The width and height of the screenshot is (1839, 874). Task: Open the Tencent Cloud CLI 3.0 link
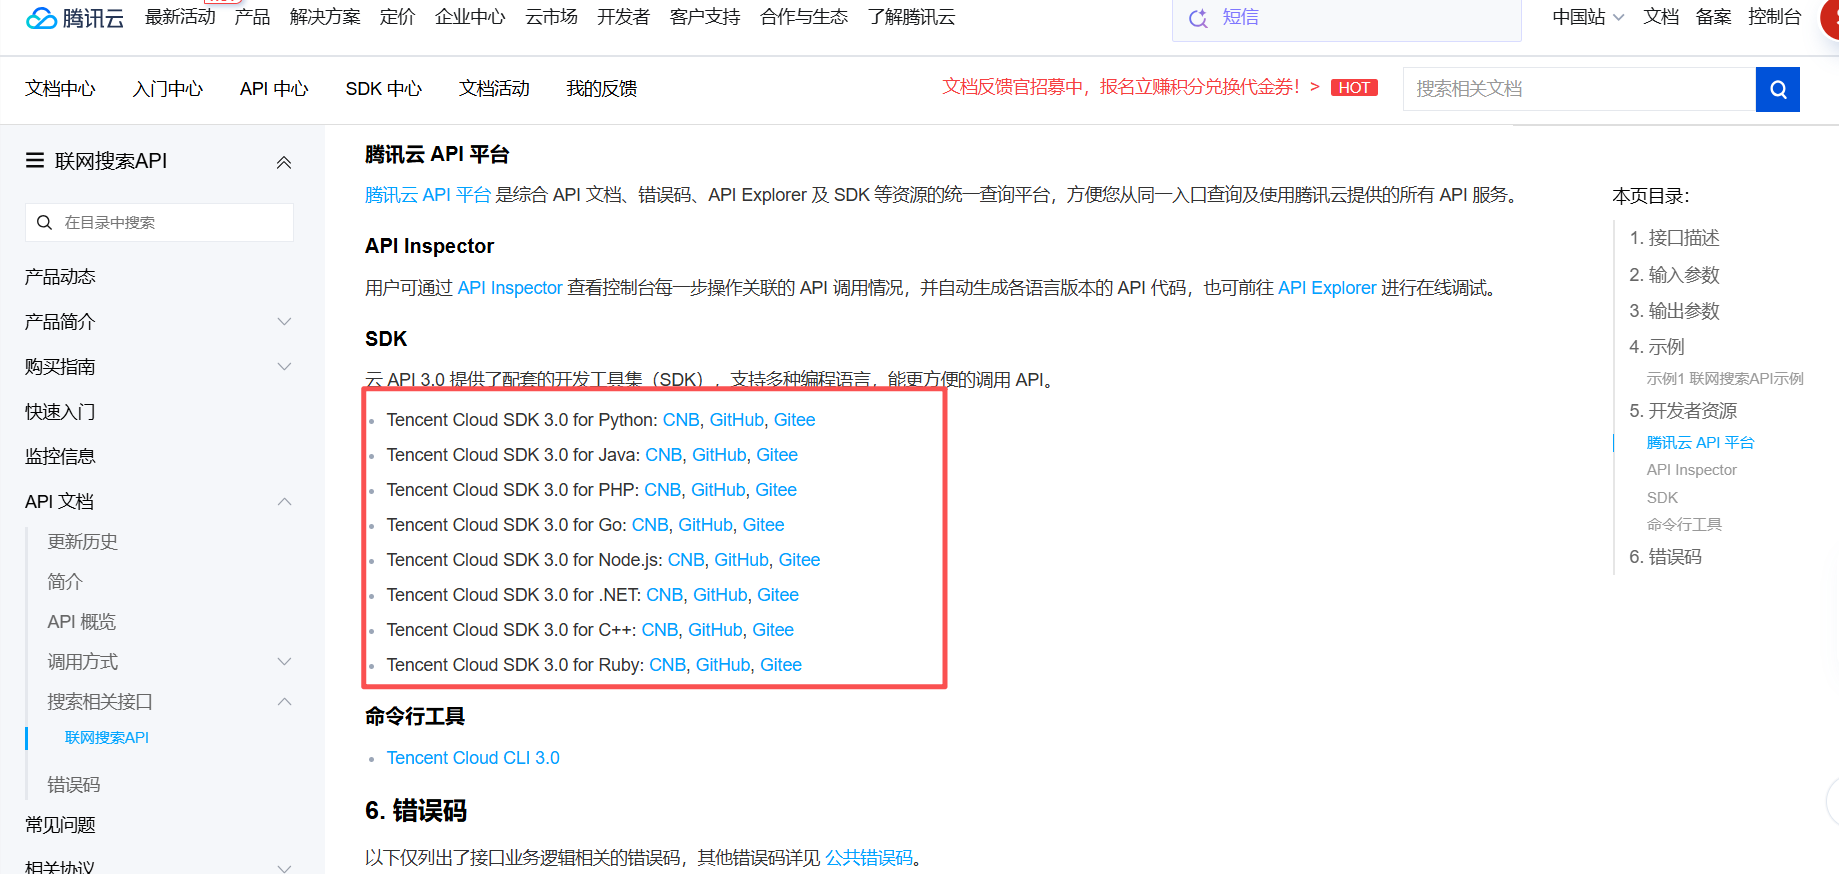473,758
